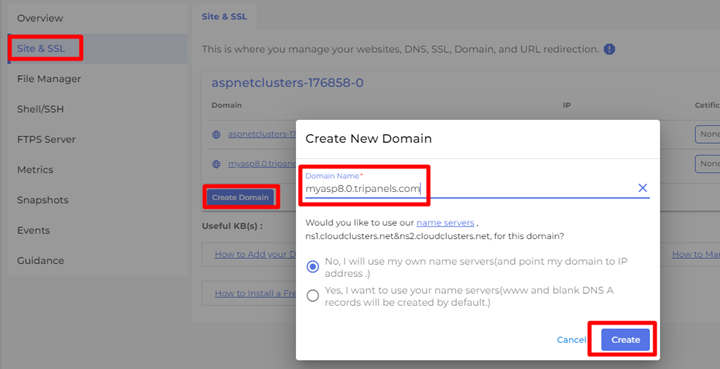Select Shell/SSH sidebar item
The width and height of the screenshot is (720, 369).
(40, 109)
